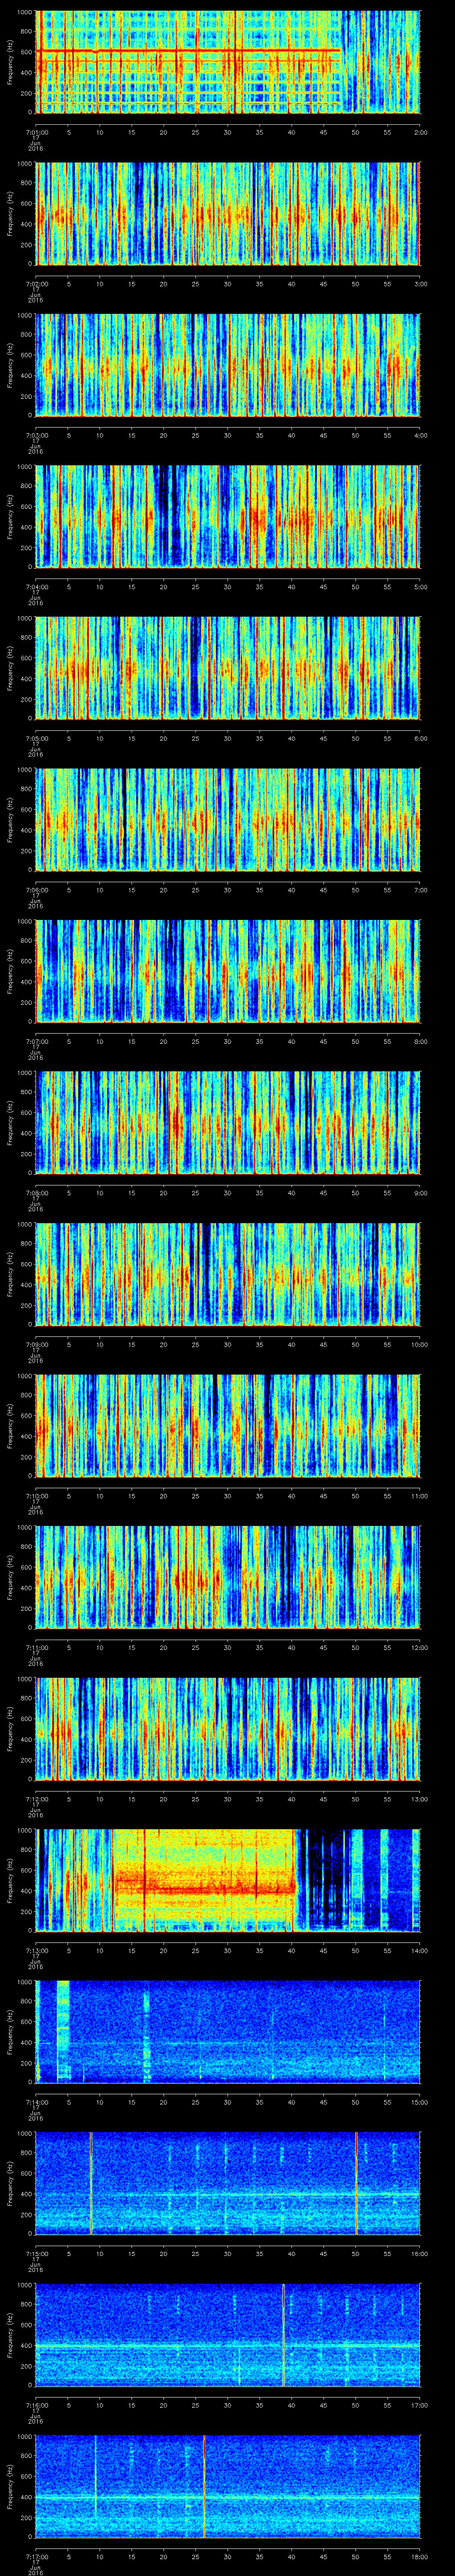Screen dimensions: 455x2576
Task: Click the 7:04:00 start time label
Action: [36, 586]
